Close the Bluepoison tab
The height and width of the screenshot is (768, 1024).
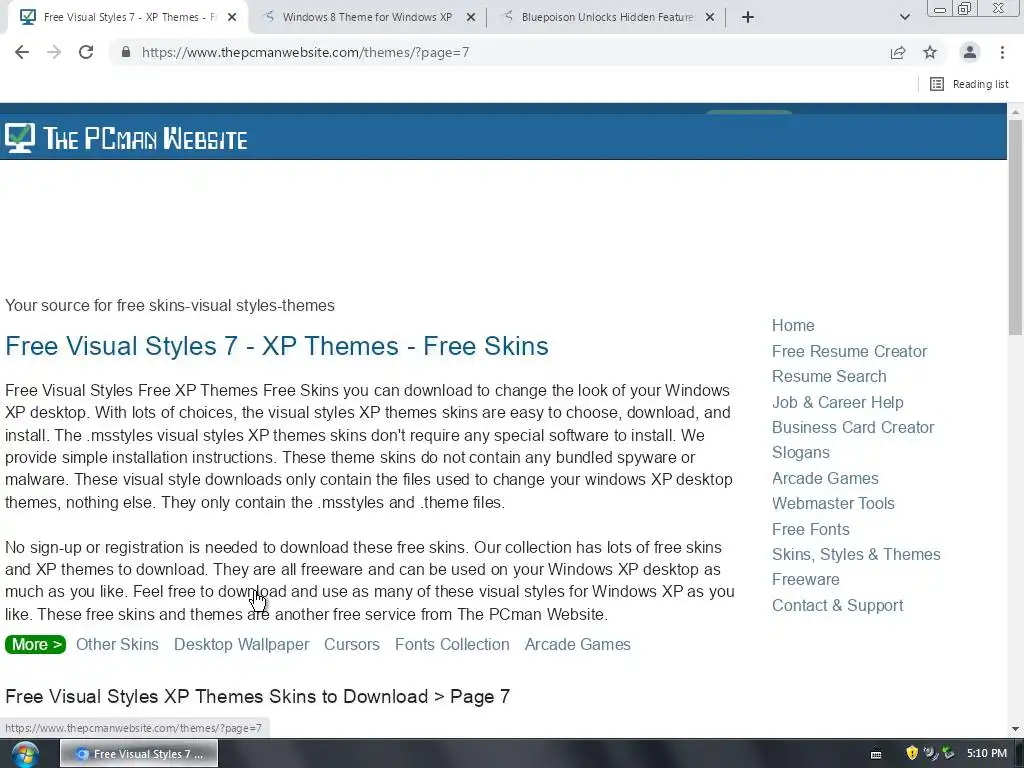coord(710,17)
